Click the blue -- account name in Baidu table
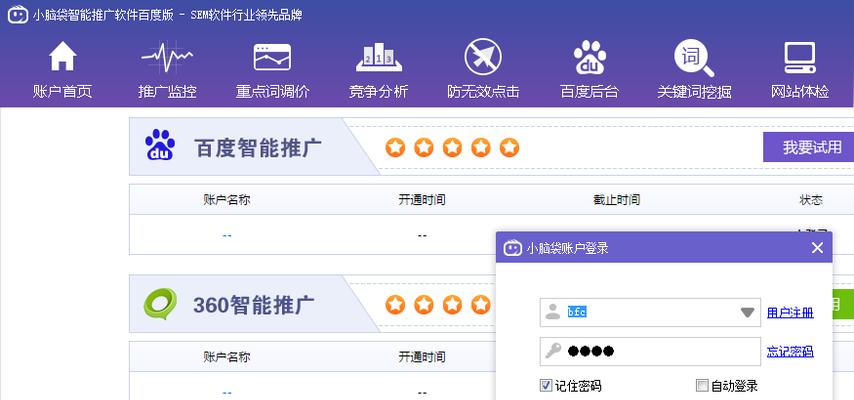 (x=227, y=235)
